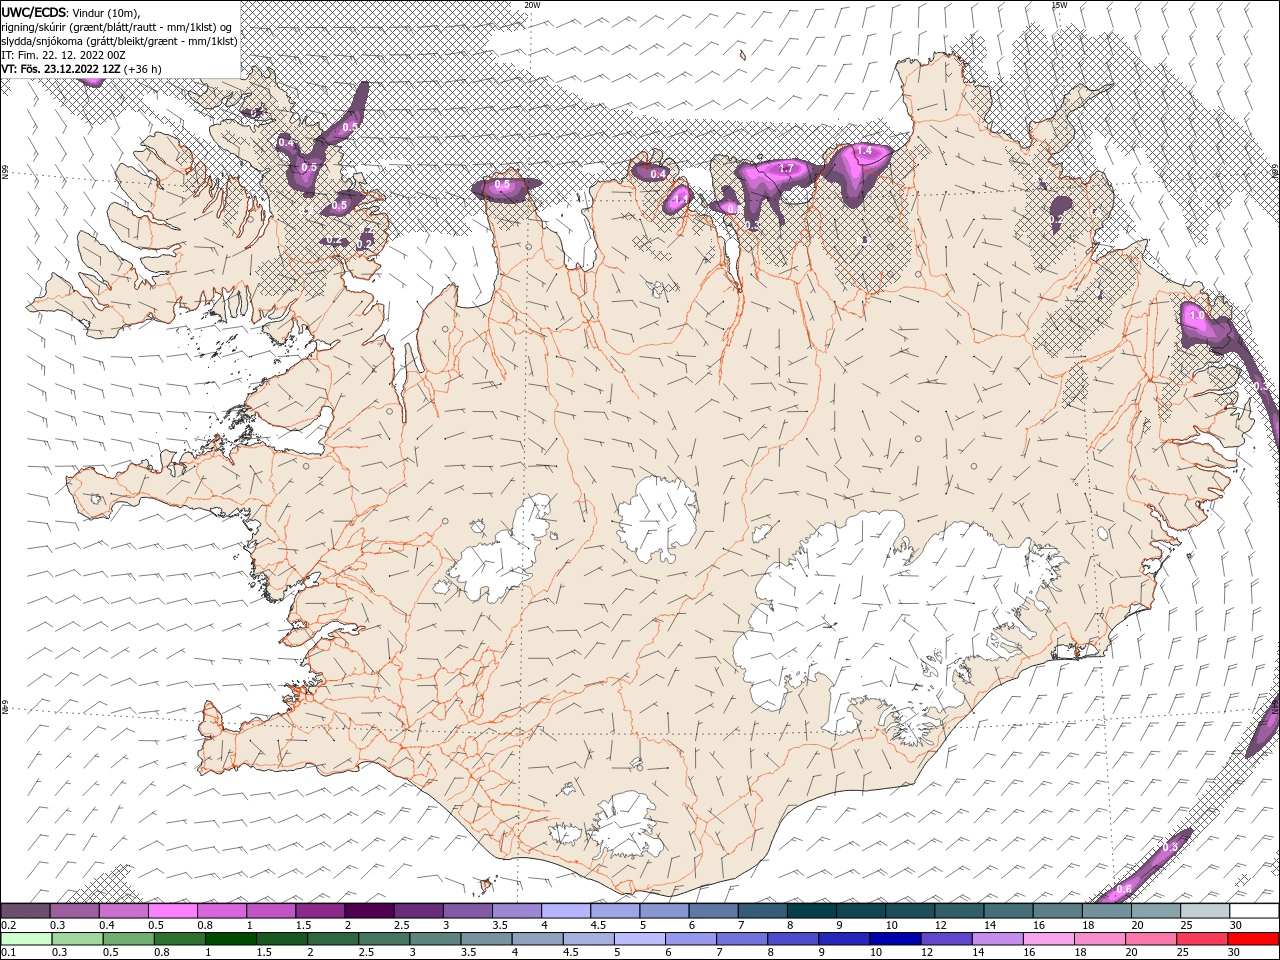Viewport: 1280px width, 960px height.
Task: Select the pale grey 25 swatch in upper legend
Action: [x=1205, y=911]
